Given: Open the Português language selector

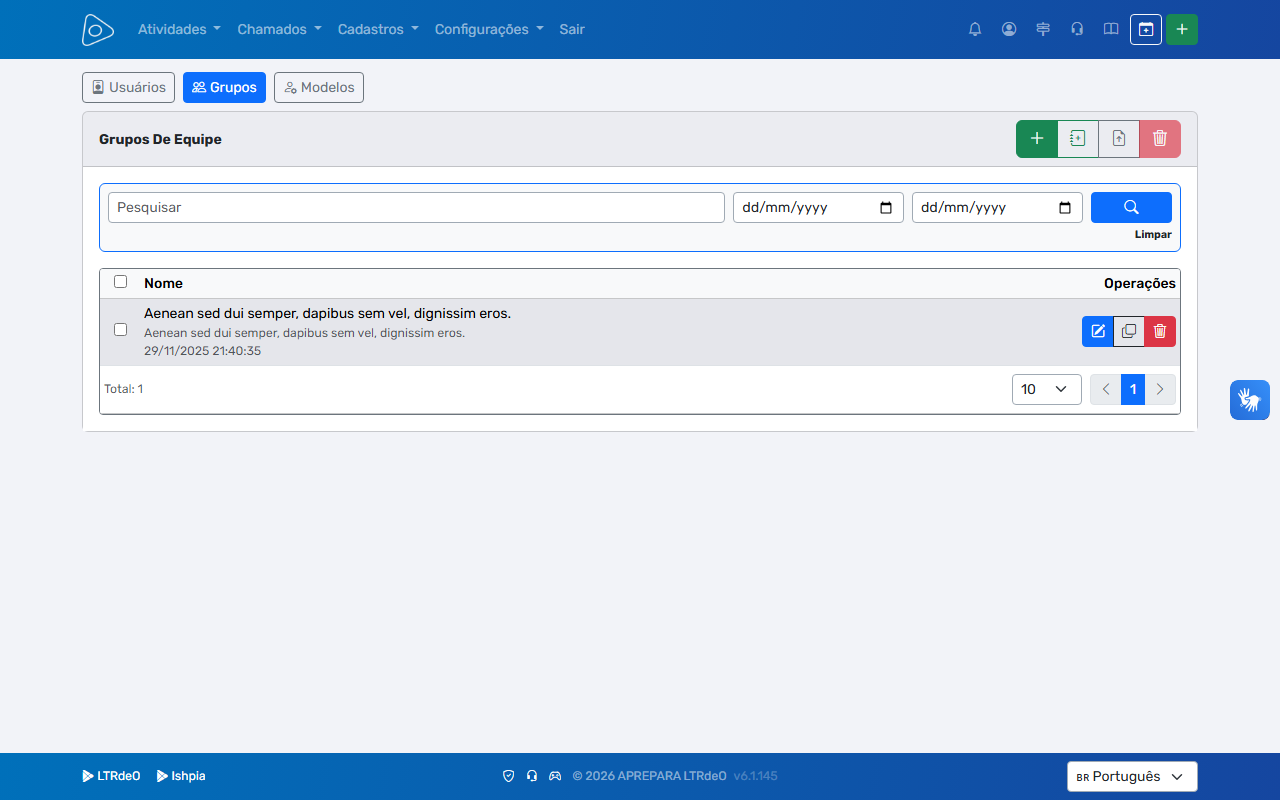Looking at the screenshot, I should click(x=1132, y=776).
